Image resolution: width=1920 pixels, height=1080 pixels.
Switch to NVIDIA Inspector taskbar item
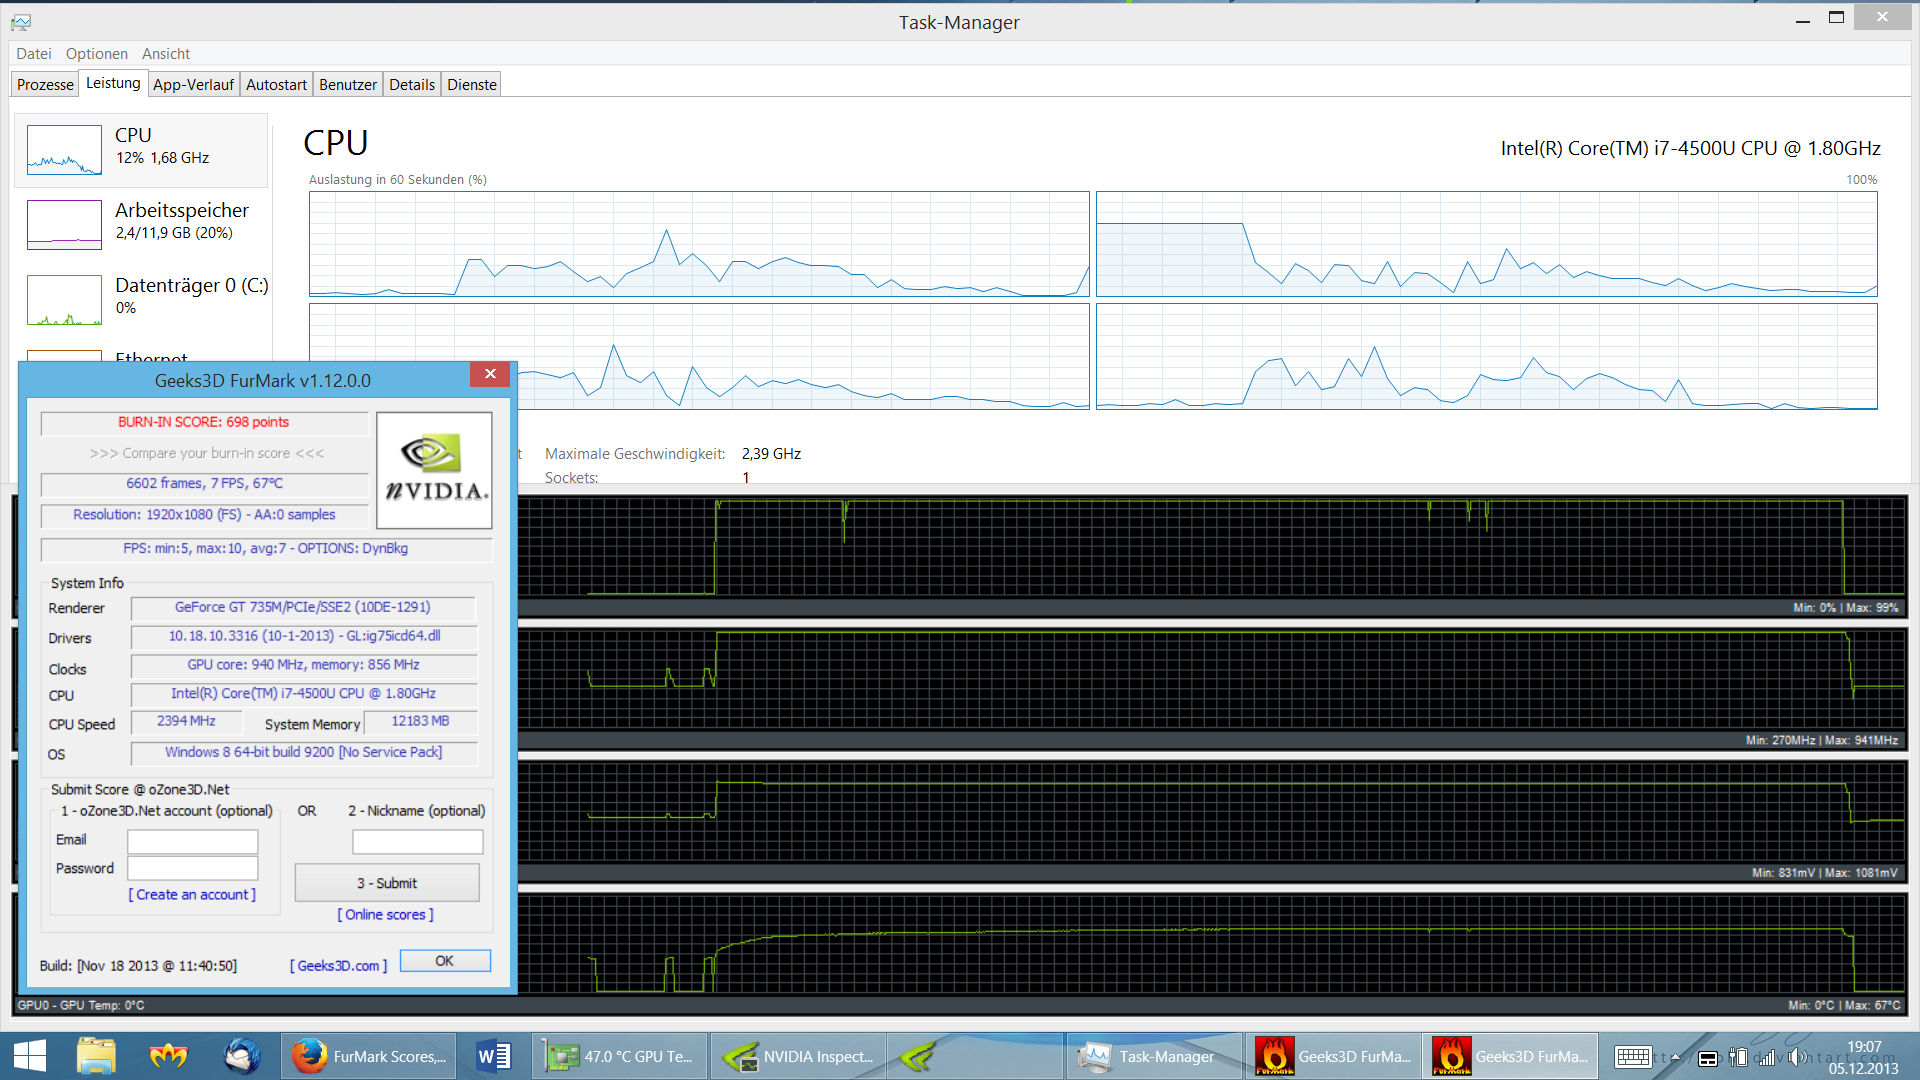pyautogui.click(x=798, y=1056)
